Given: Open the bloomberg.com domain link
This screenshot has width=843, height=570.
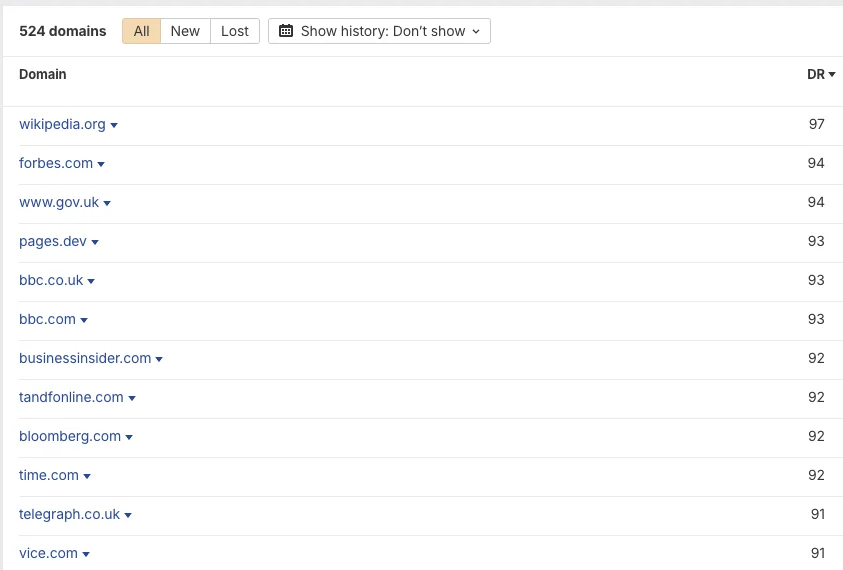Looking at the screenshot, I should point(70,436).
